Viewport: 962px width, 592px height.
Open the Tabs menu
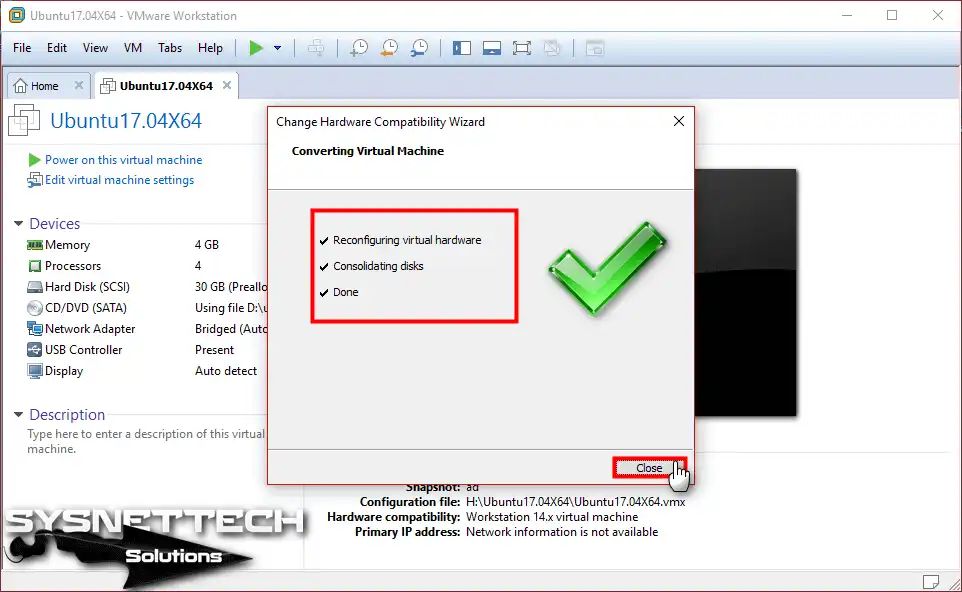170,48
